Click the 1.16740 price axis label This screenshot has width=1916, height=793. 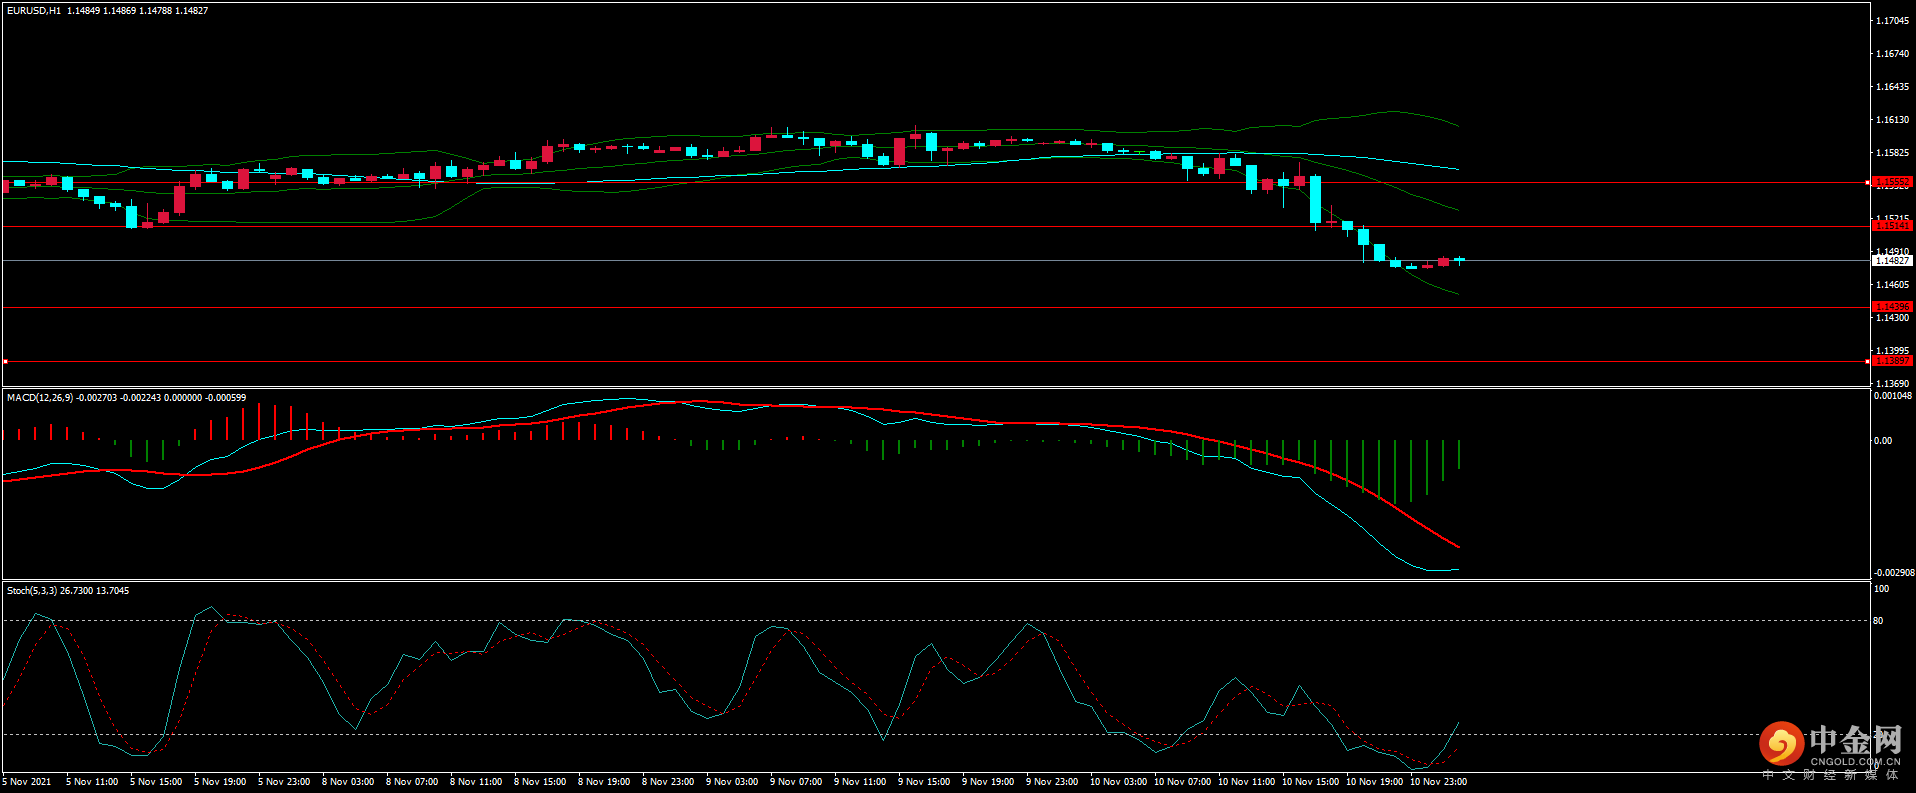click(1892, 54)
